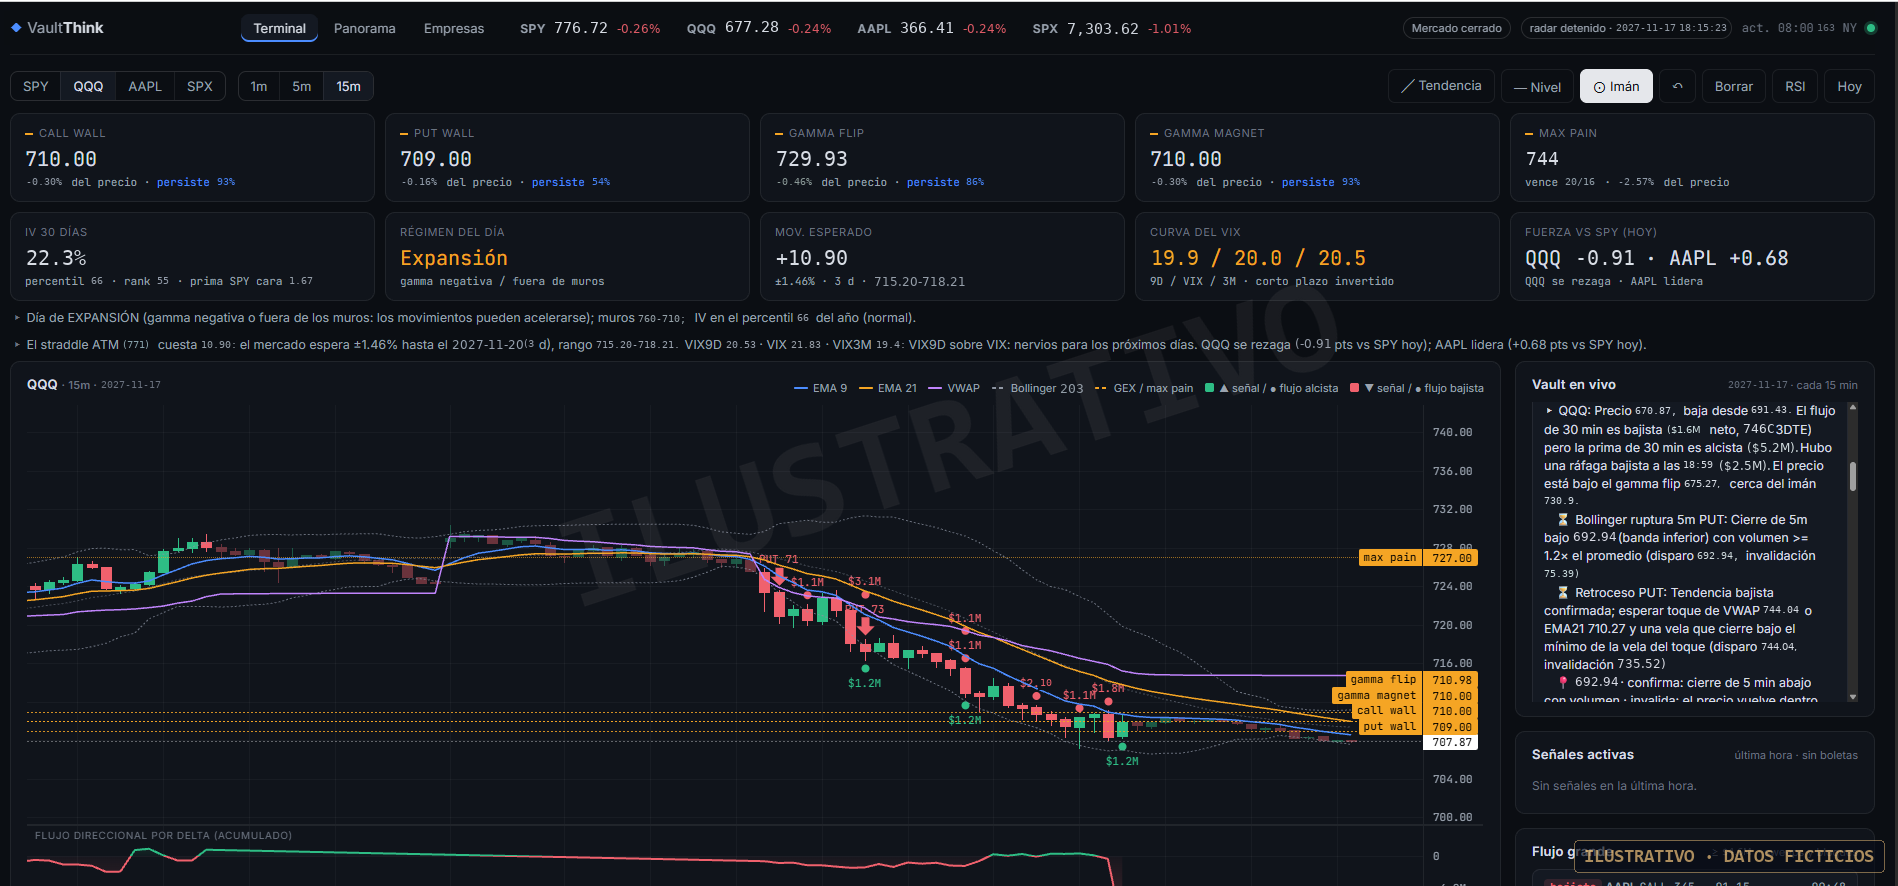Switch chart to 1m timeframe
1898x886 pixels.
(x=259, y=87)
